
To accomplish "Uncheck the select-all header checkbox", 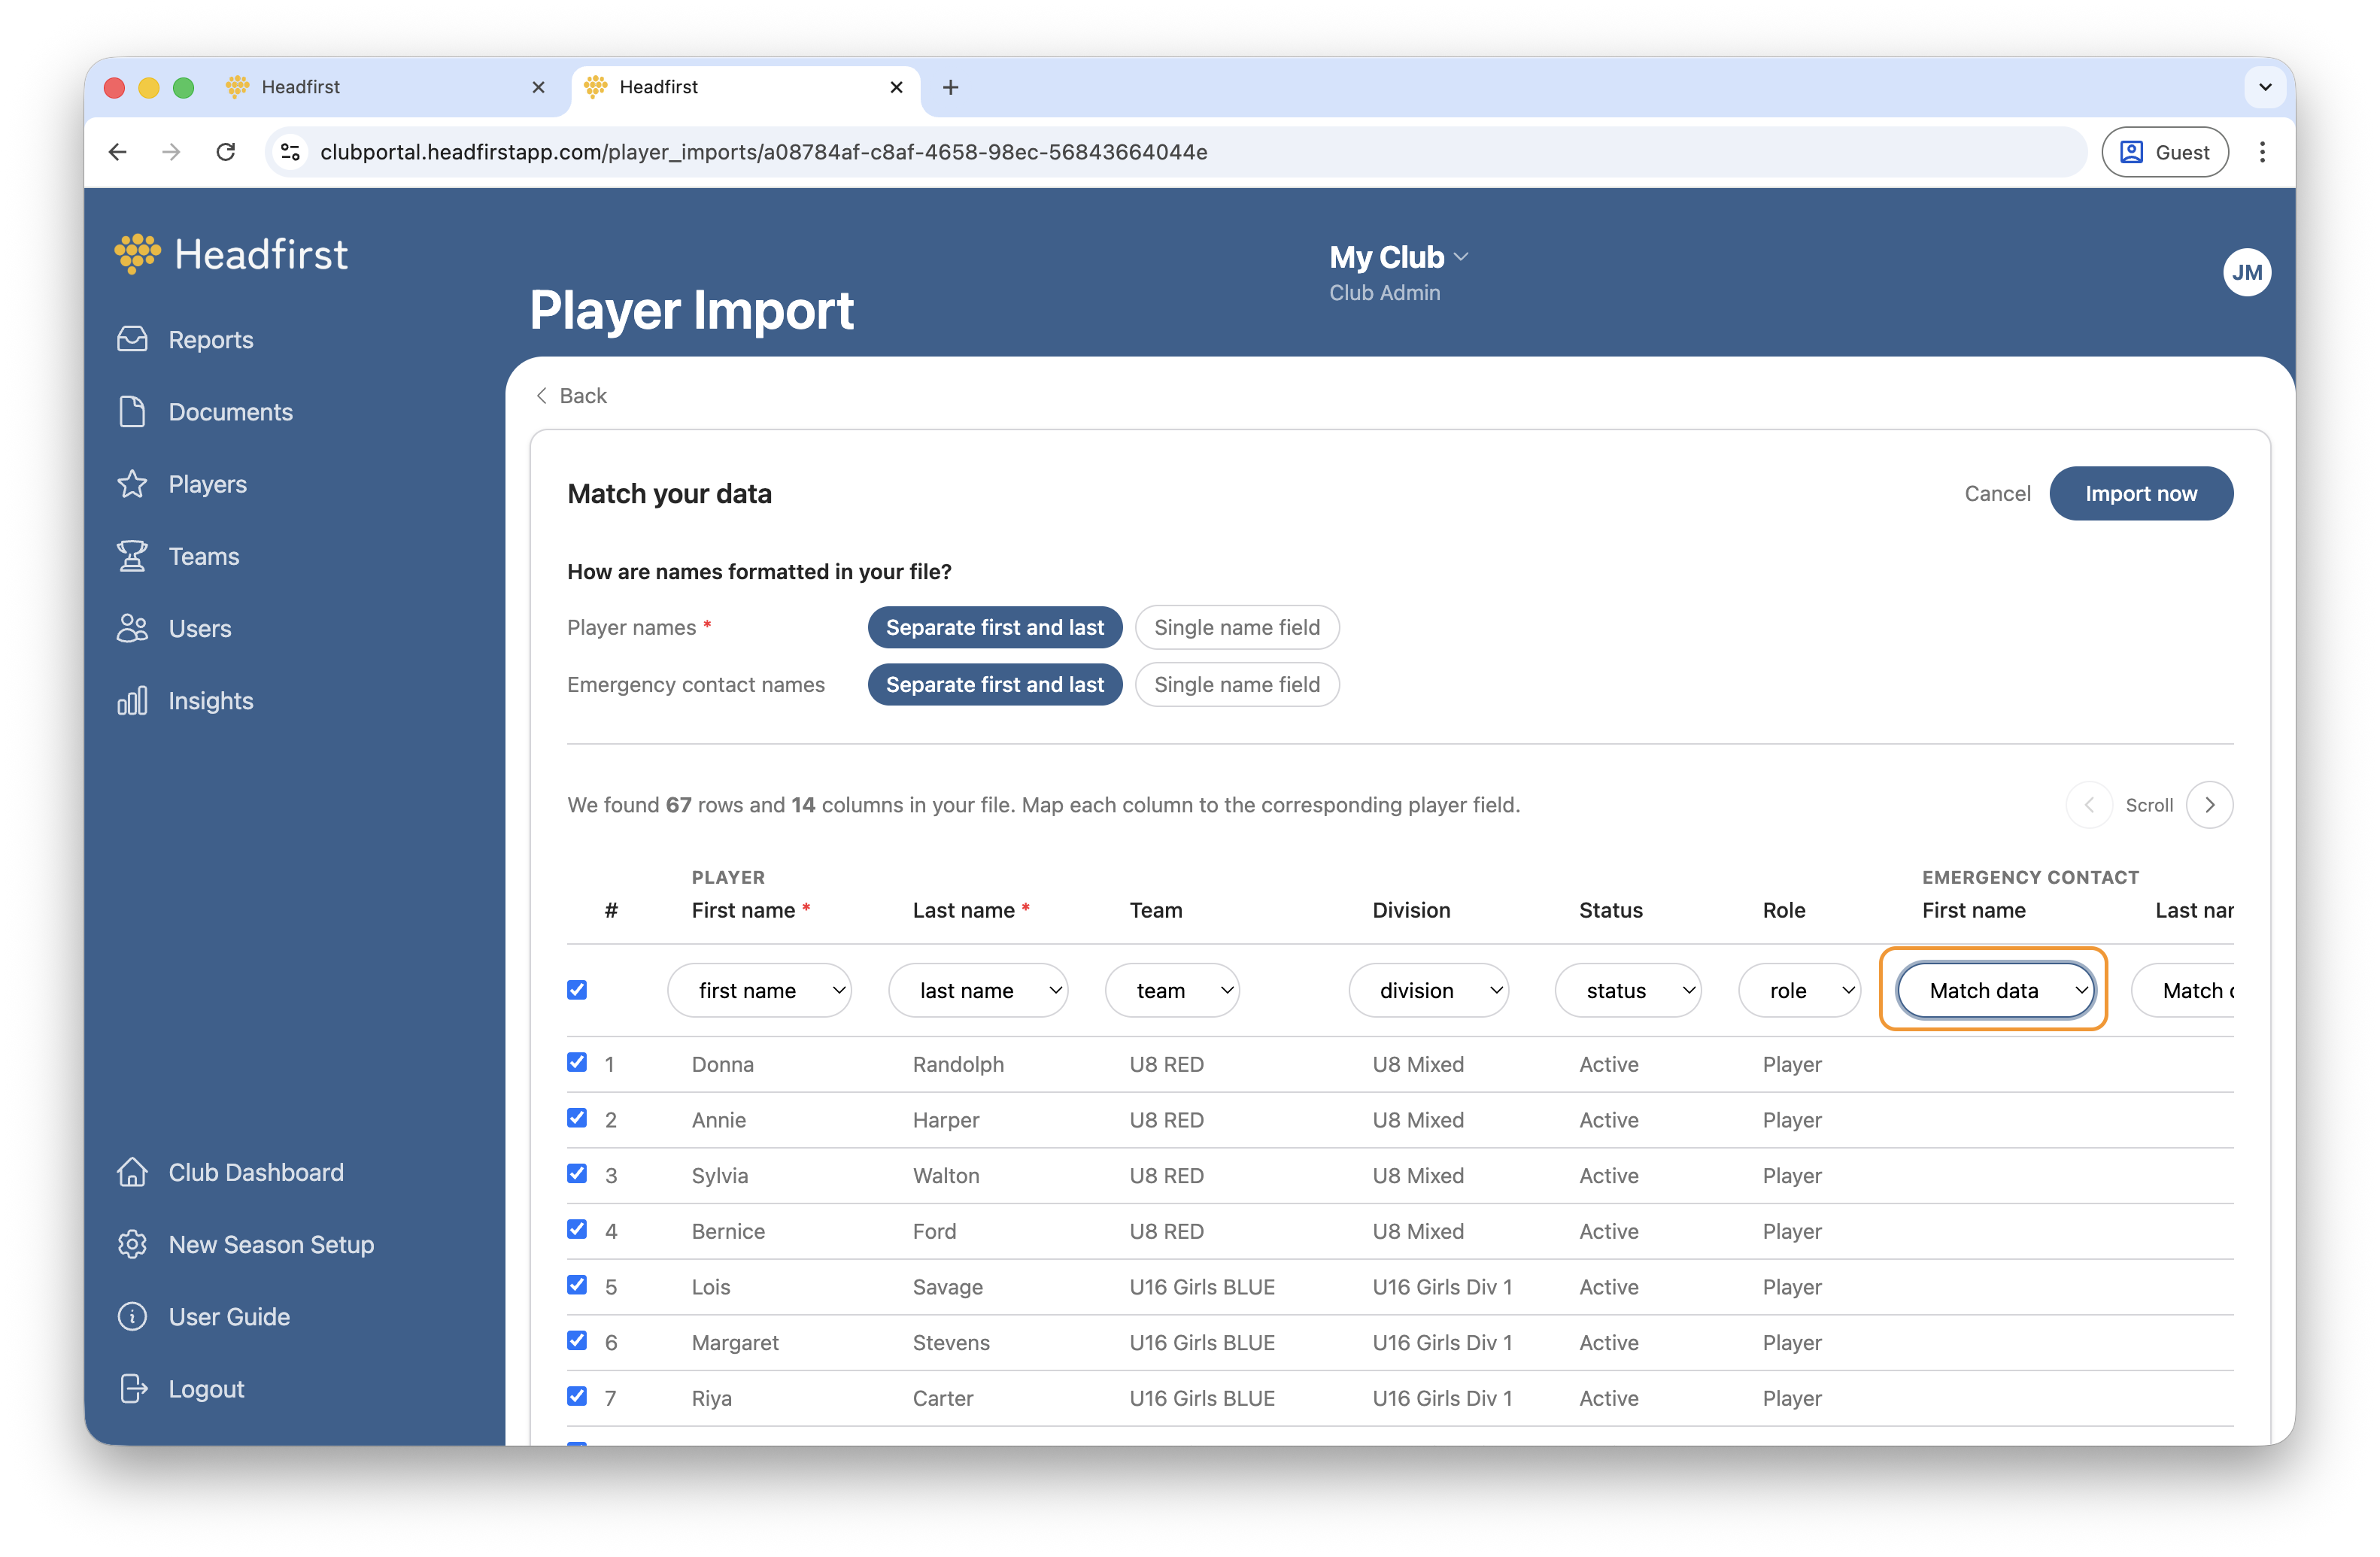I will pyautogui.click(x=577, y=990).
